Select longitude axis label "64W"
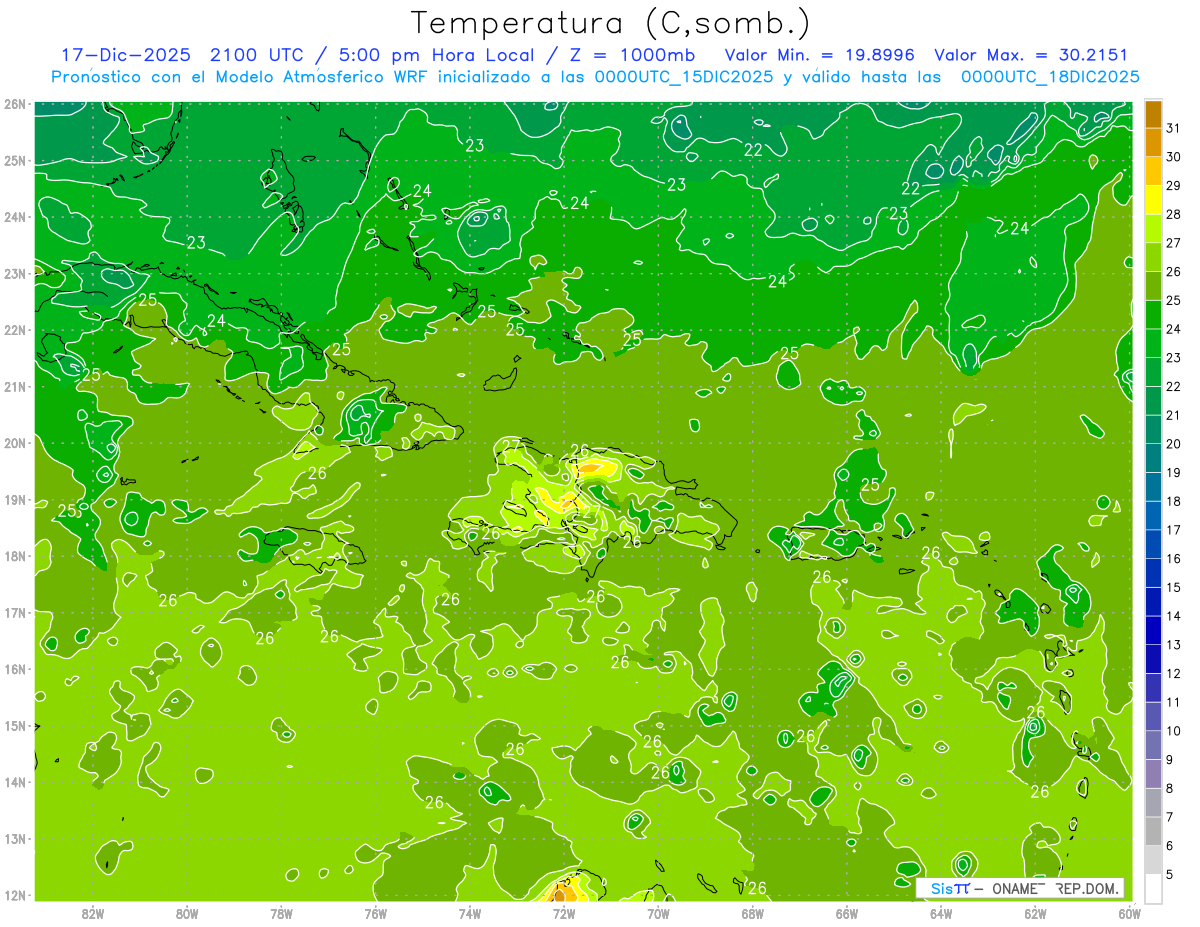Image resolution: width=1200 pixels, height=927 pixels. 941,913
